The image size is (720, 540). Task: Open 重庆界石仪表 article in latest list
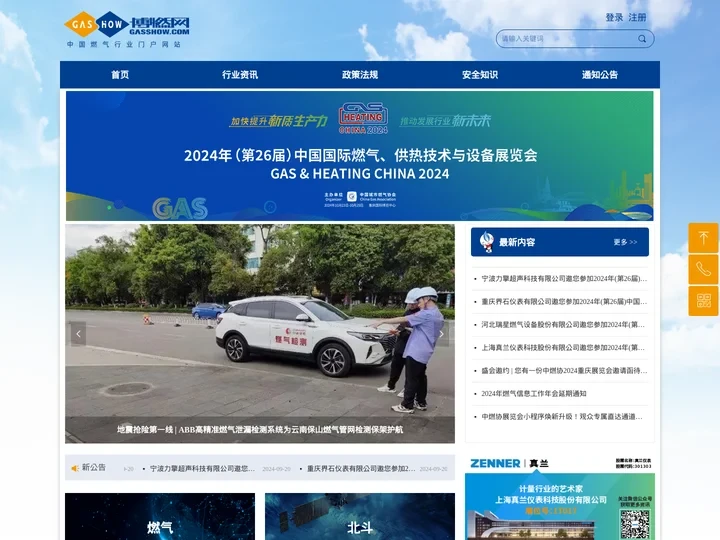click(x=564, y=302)
